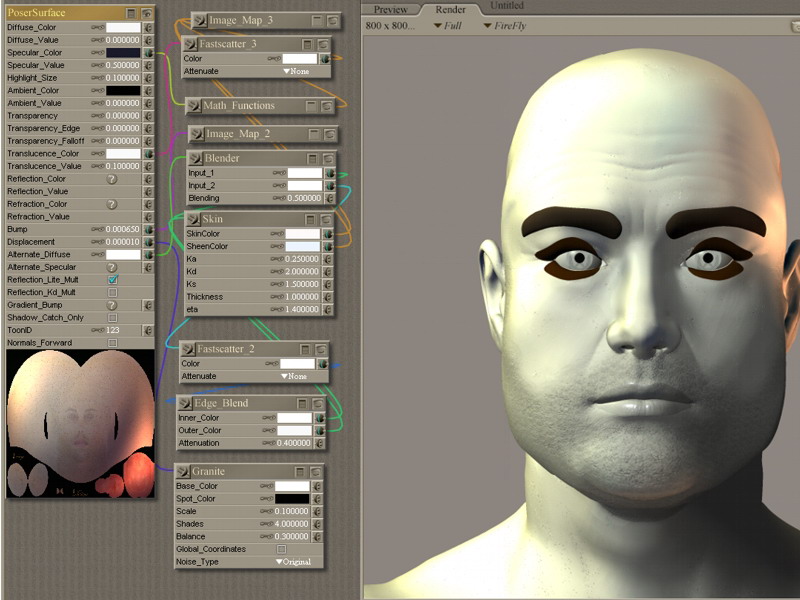800x600 pixels.
Task: Check Global_Coordinates in the Granite node
Action: [281, 549]
